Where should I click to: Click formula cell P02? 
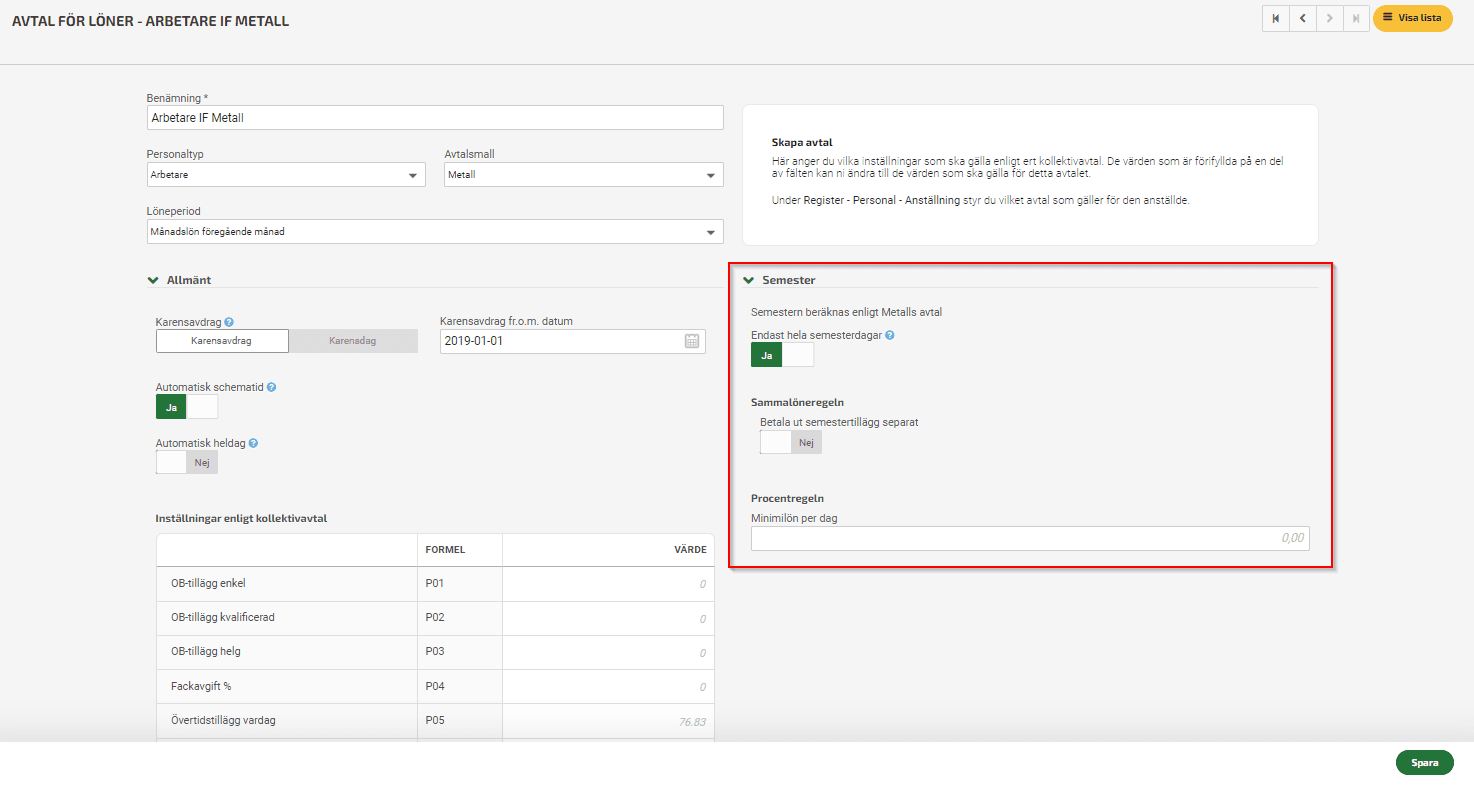click(460, 618)
